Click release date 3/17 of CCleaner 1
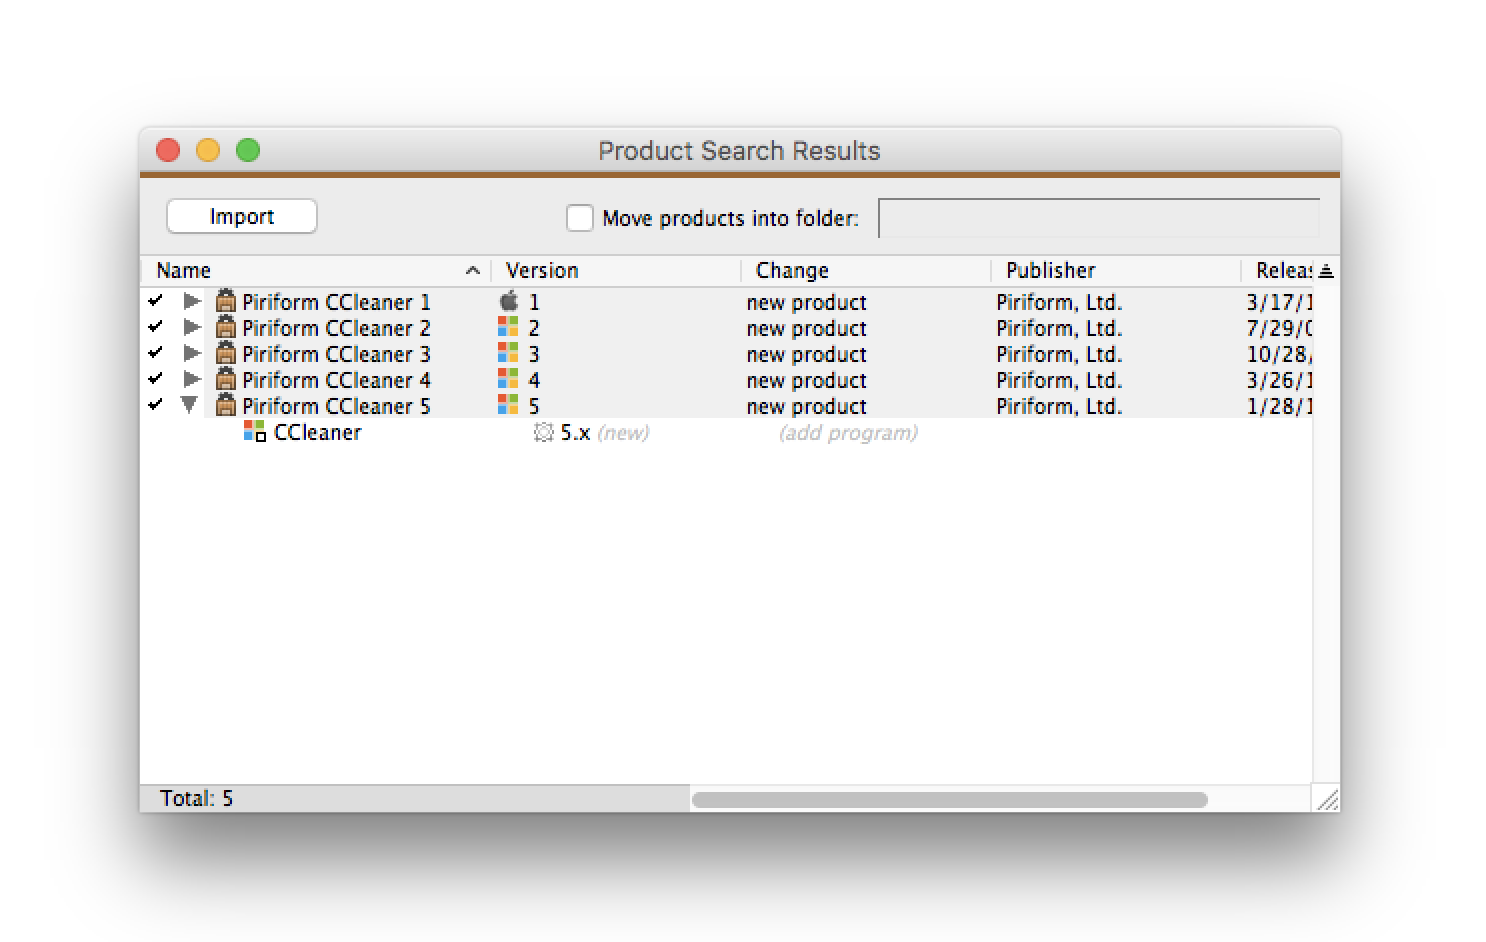This screenshot has width=1486, height=942. pos(1279,303)
